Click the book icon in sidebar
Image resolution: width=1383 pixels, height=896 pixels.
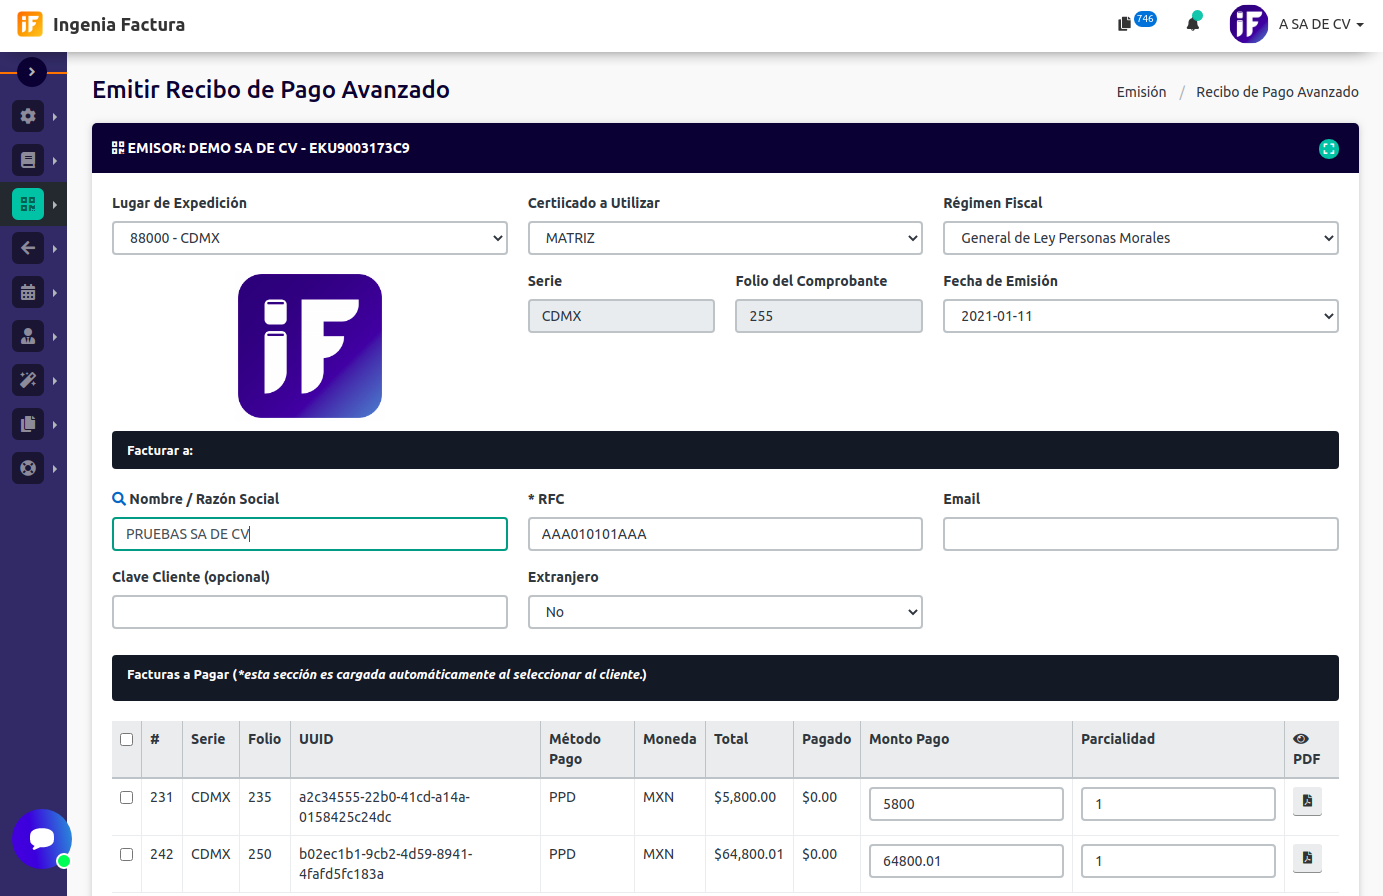tap(28, 160)
